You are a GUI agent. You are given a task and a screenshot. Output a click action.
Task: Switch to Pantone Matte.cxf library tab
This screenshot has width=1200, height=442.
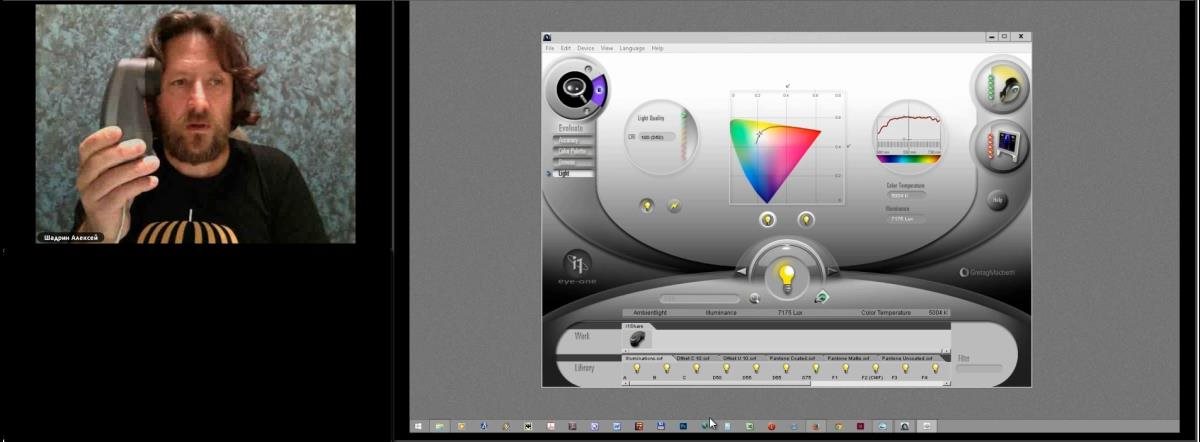[x=851, y=358]
